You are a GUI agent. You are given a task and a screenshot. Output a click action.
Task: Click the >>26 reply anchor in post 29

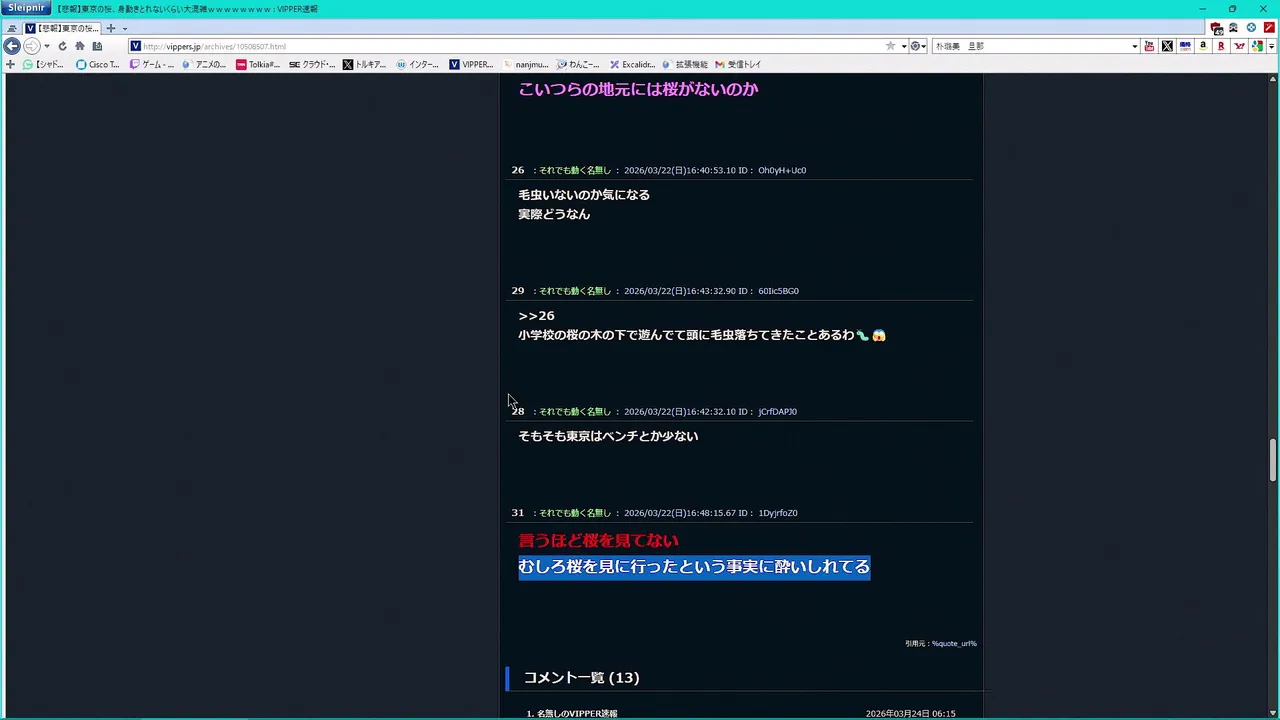(x=536, y=316)
